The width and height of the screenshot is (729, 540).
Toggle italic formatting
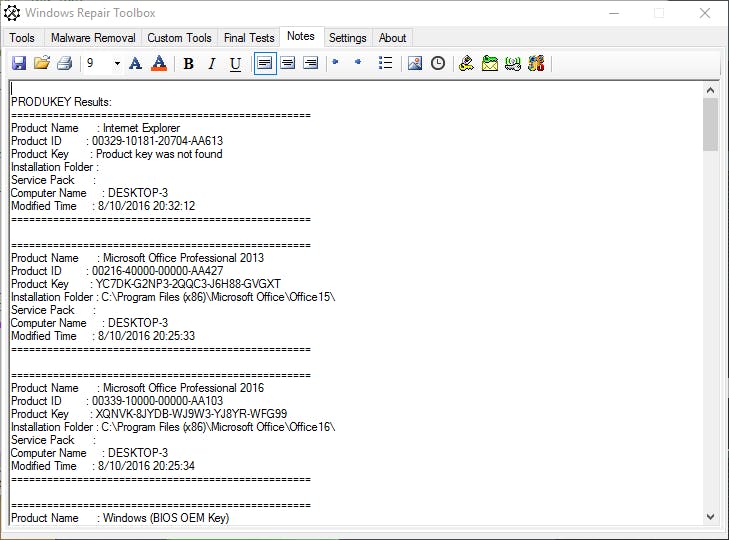point(212,63)
